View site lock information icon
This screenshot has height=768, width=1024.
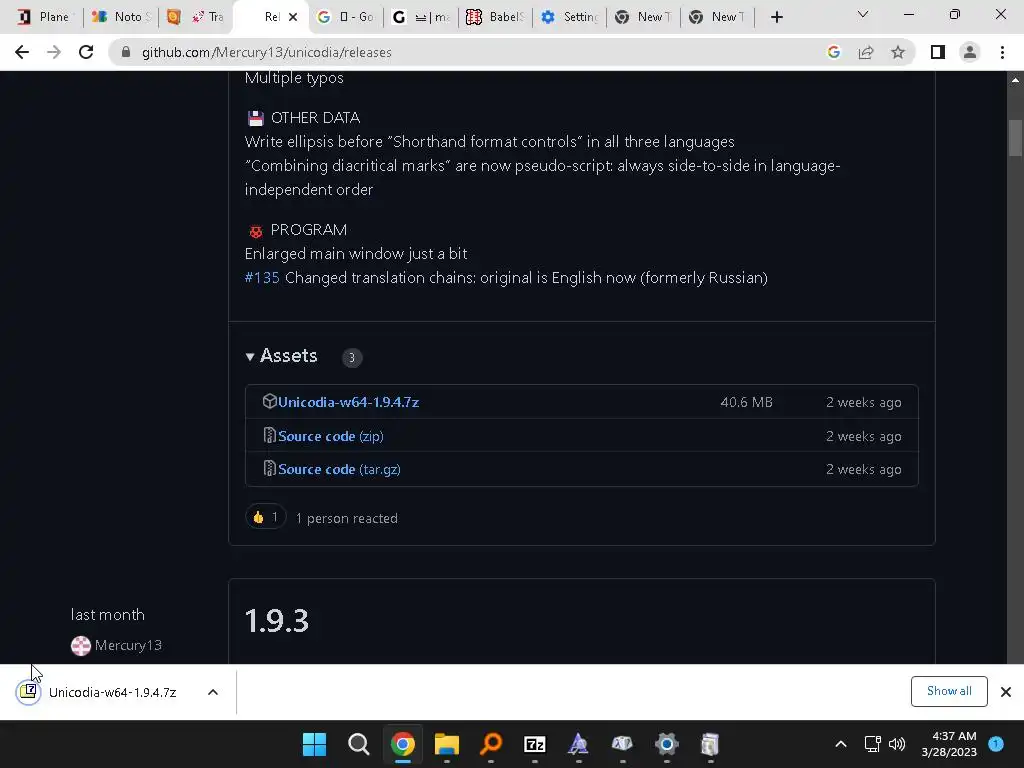126,52
